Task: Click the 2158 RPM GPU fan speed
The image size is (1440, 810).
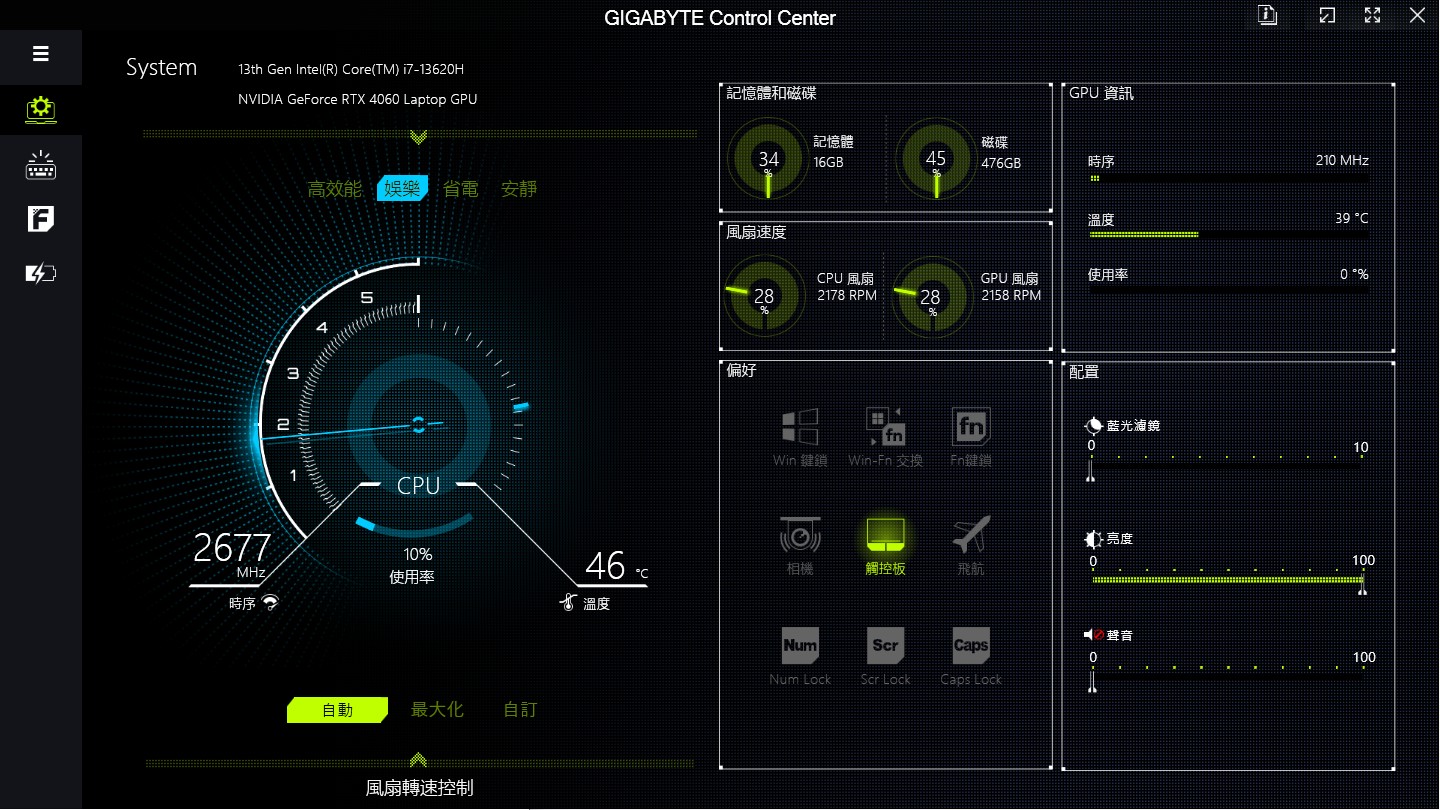Action: [x=1011, y=295]
